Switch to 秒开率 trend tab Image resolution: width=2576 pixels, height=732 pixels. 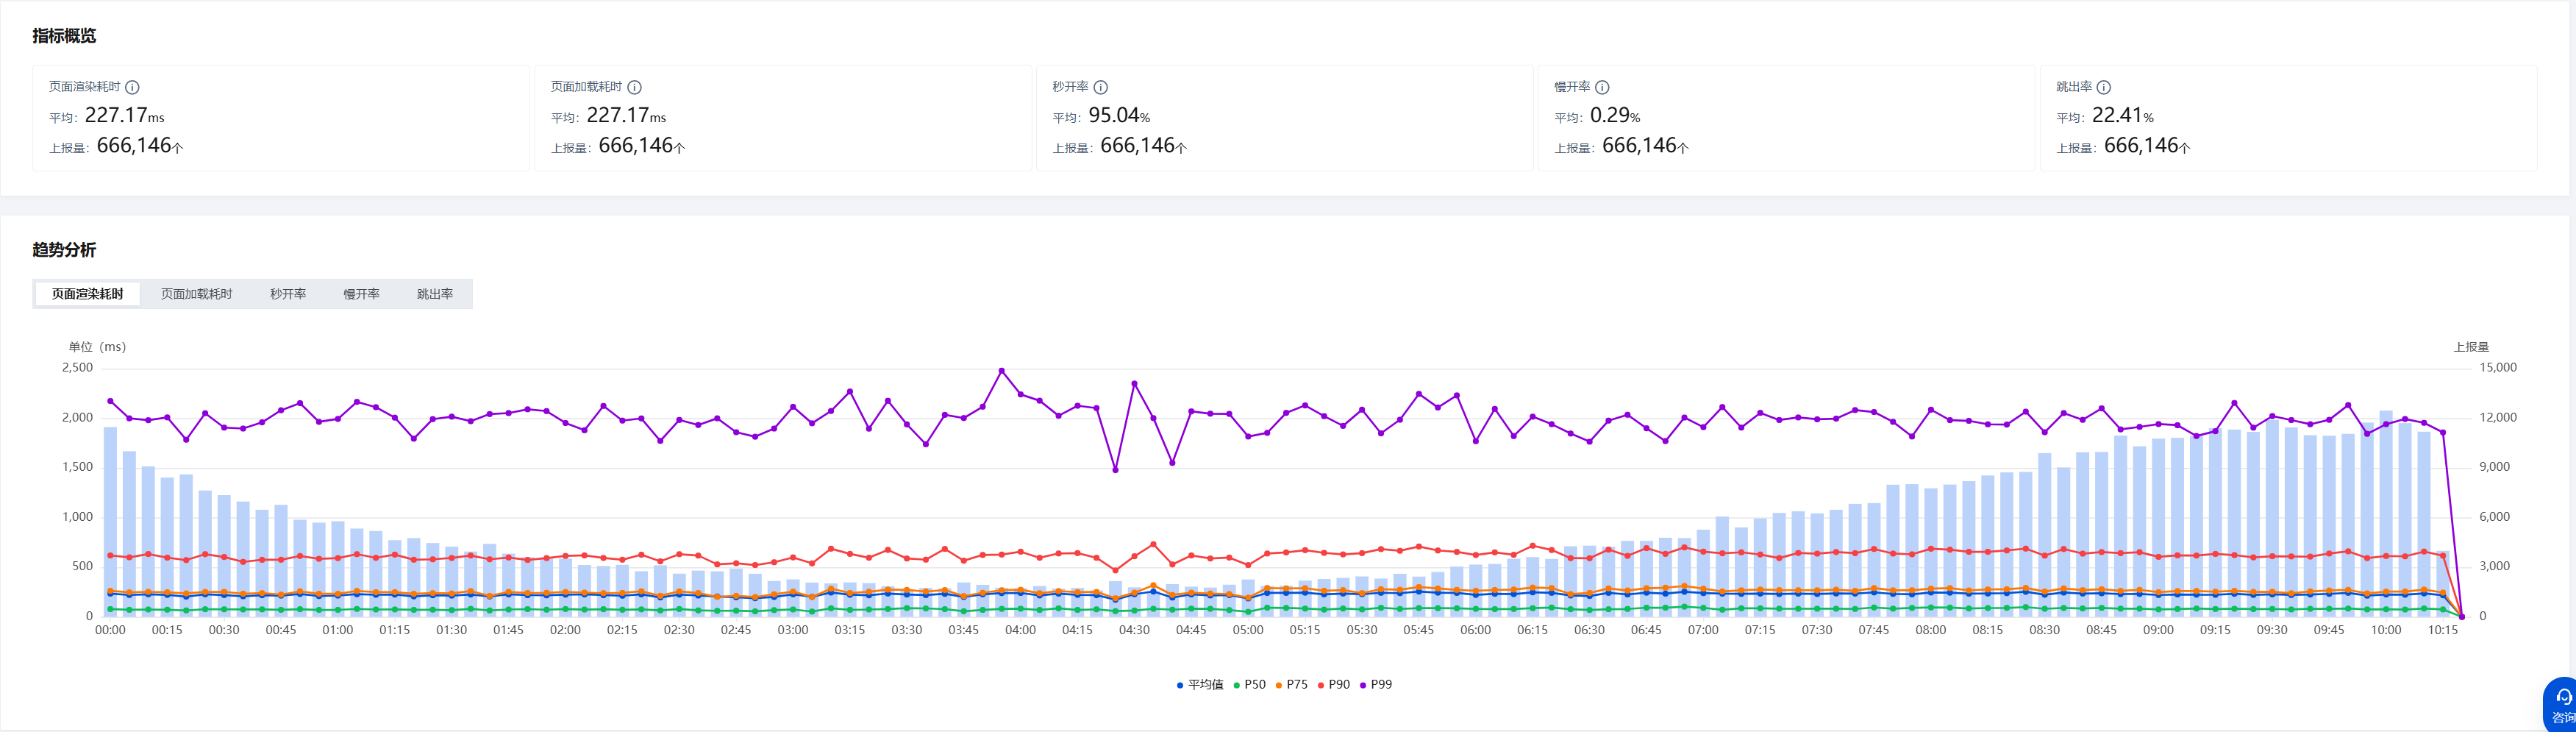pyautogui.click(x=288, y=294)
